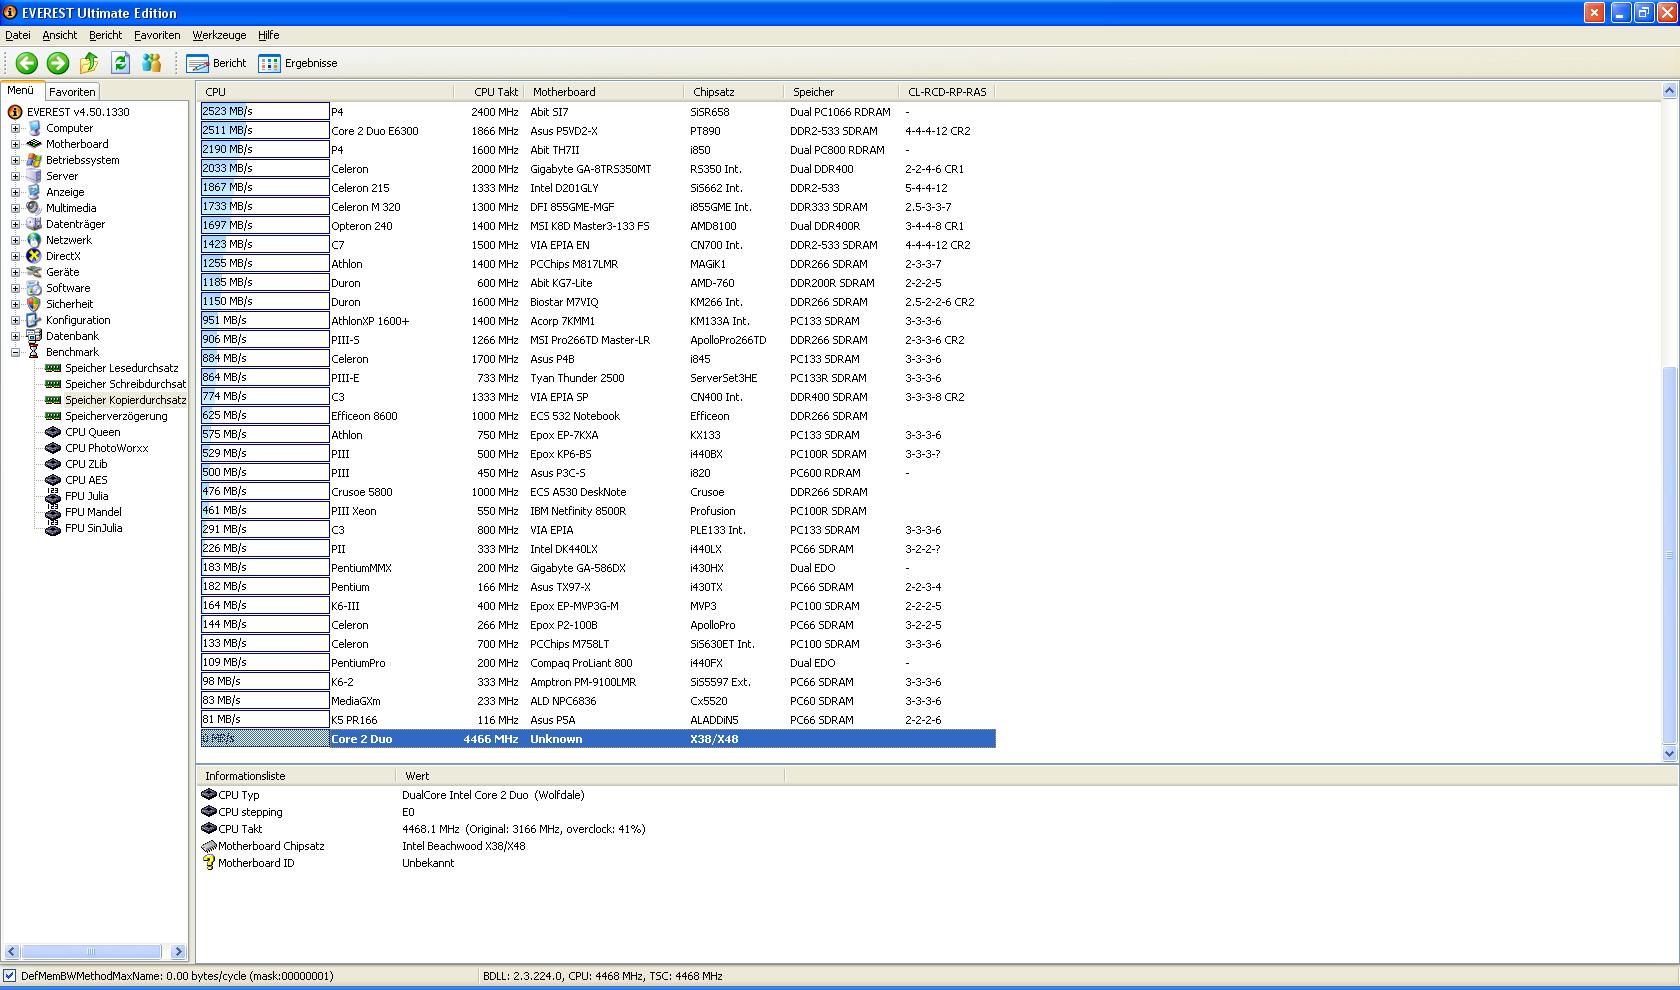Expand the Netzwerk tree node
This screenshot has width=1680, height=990.
point(15,240)
